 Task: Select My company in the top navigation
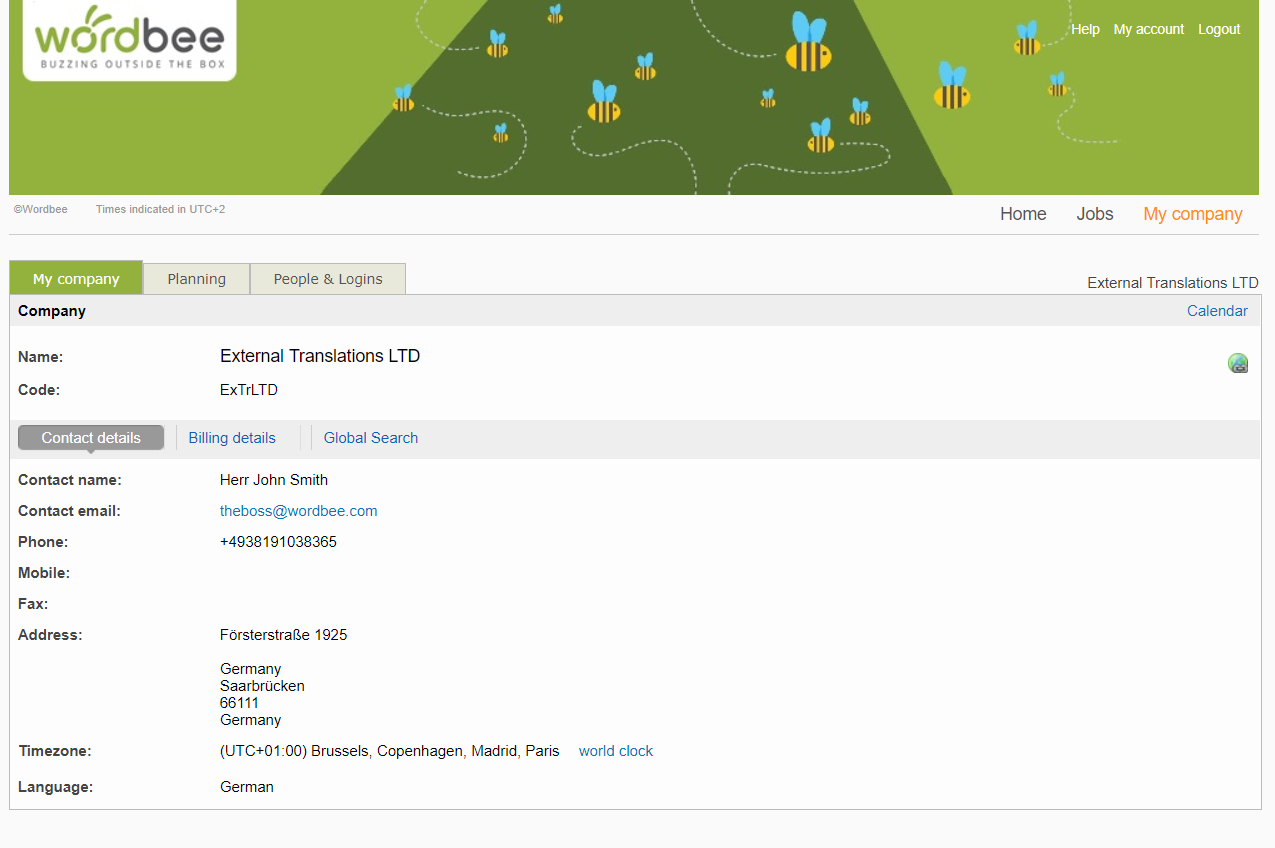click(x=1192, y=214)
